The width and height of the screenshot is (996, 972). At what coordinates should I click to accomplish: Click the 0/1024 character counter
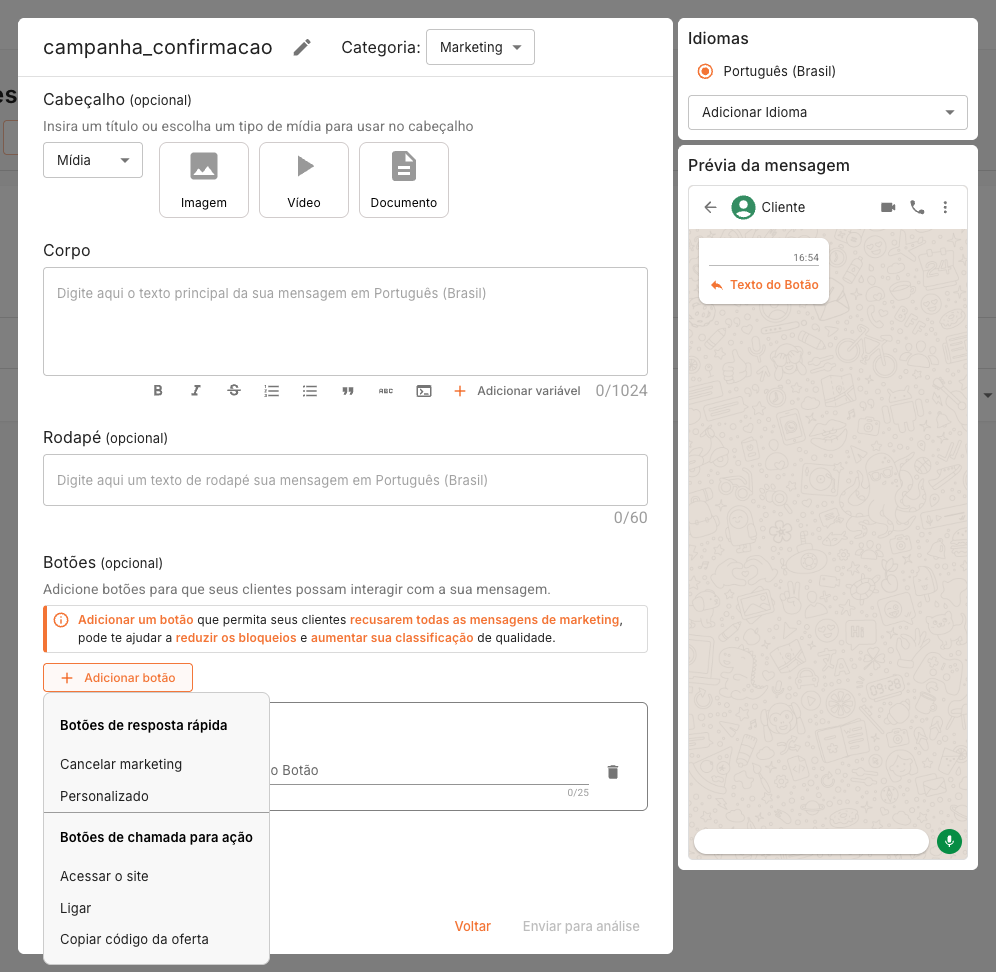point(621,391)
